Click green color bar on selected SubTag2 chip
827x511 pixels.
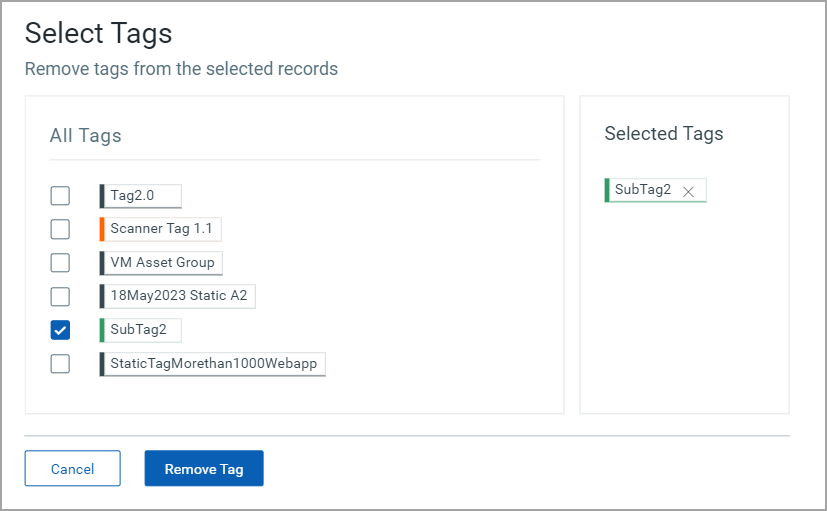coord(607,190)
